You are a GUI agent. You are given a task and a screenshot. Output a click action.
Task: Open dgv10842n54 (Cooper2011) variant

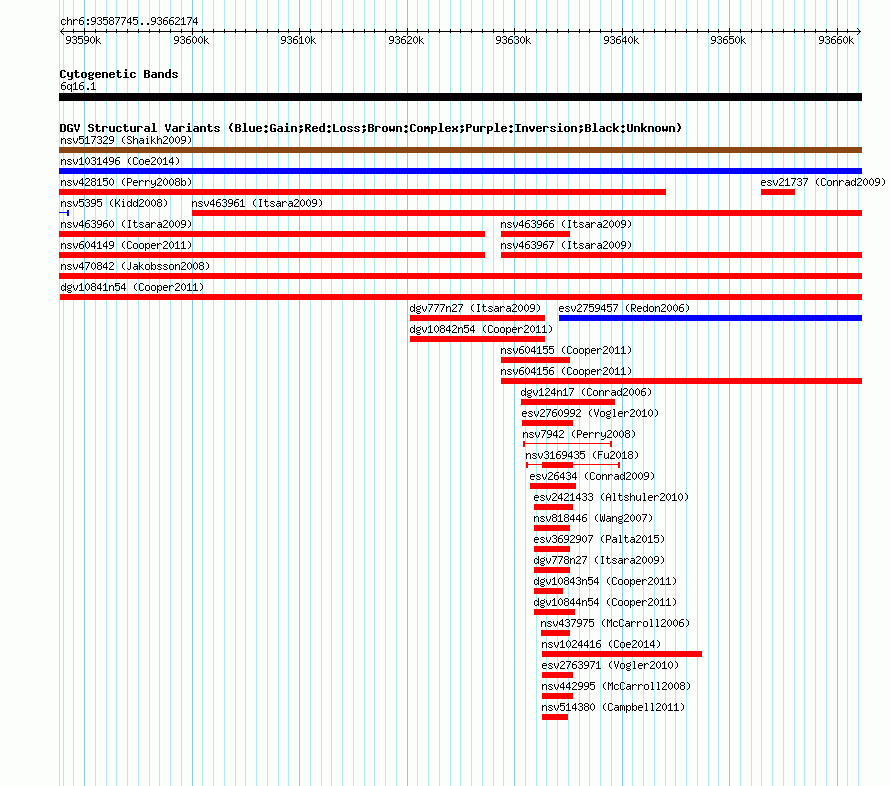[x=481, y=329]
